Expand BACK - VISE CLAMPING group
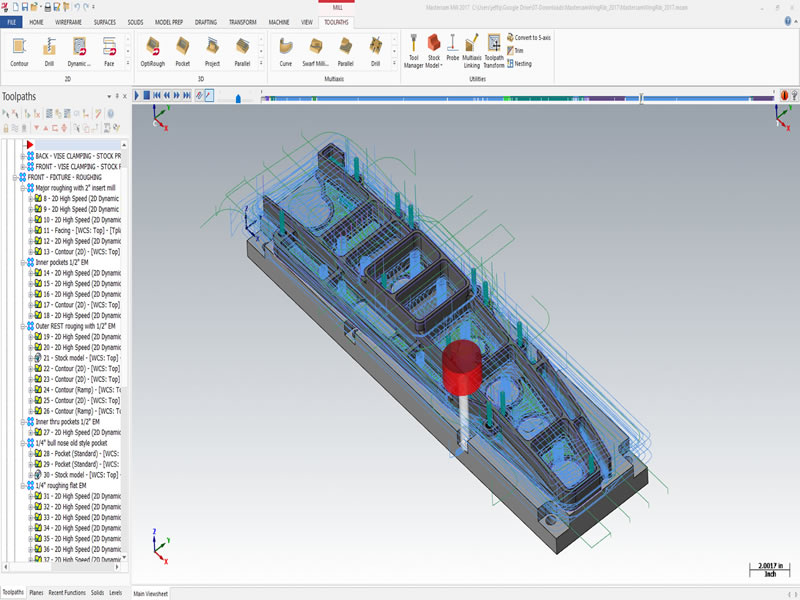Image resolution: width=800 pixels, height=600 pixels. [x=22, y=156]
